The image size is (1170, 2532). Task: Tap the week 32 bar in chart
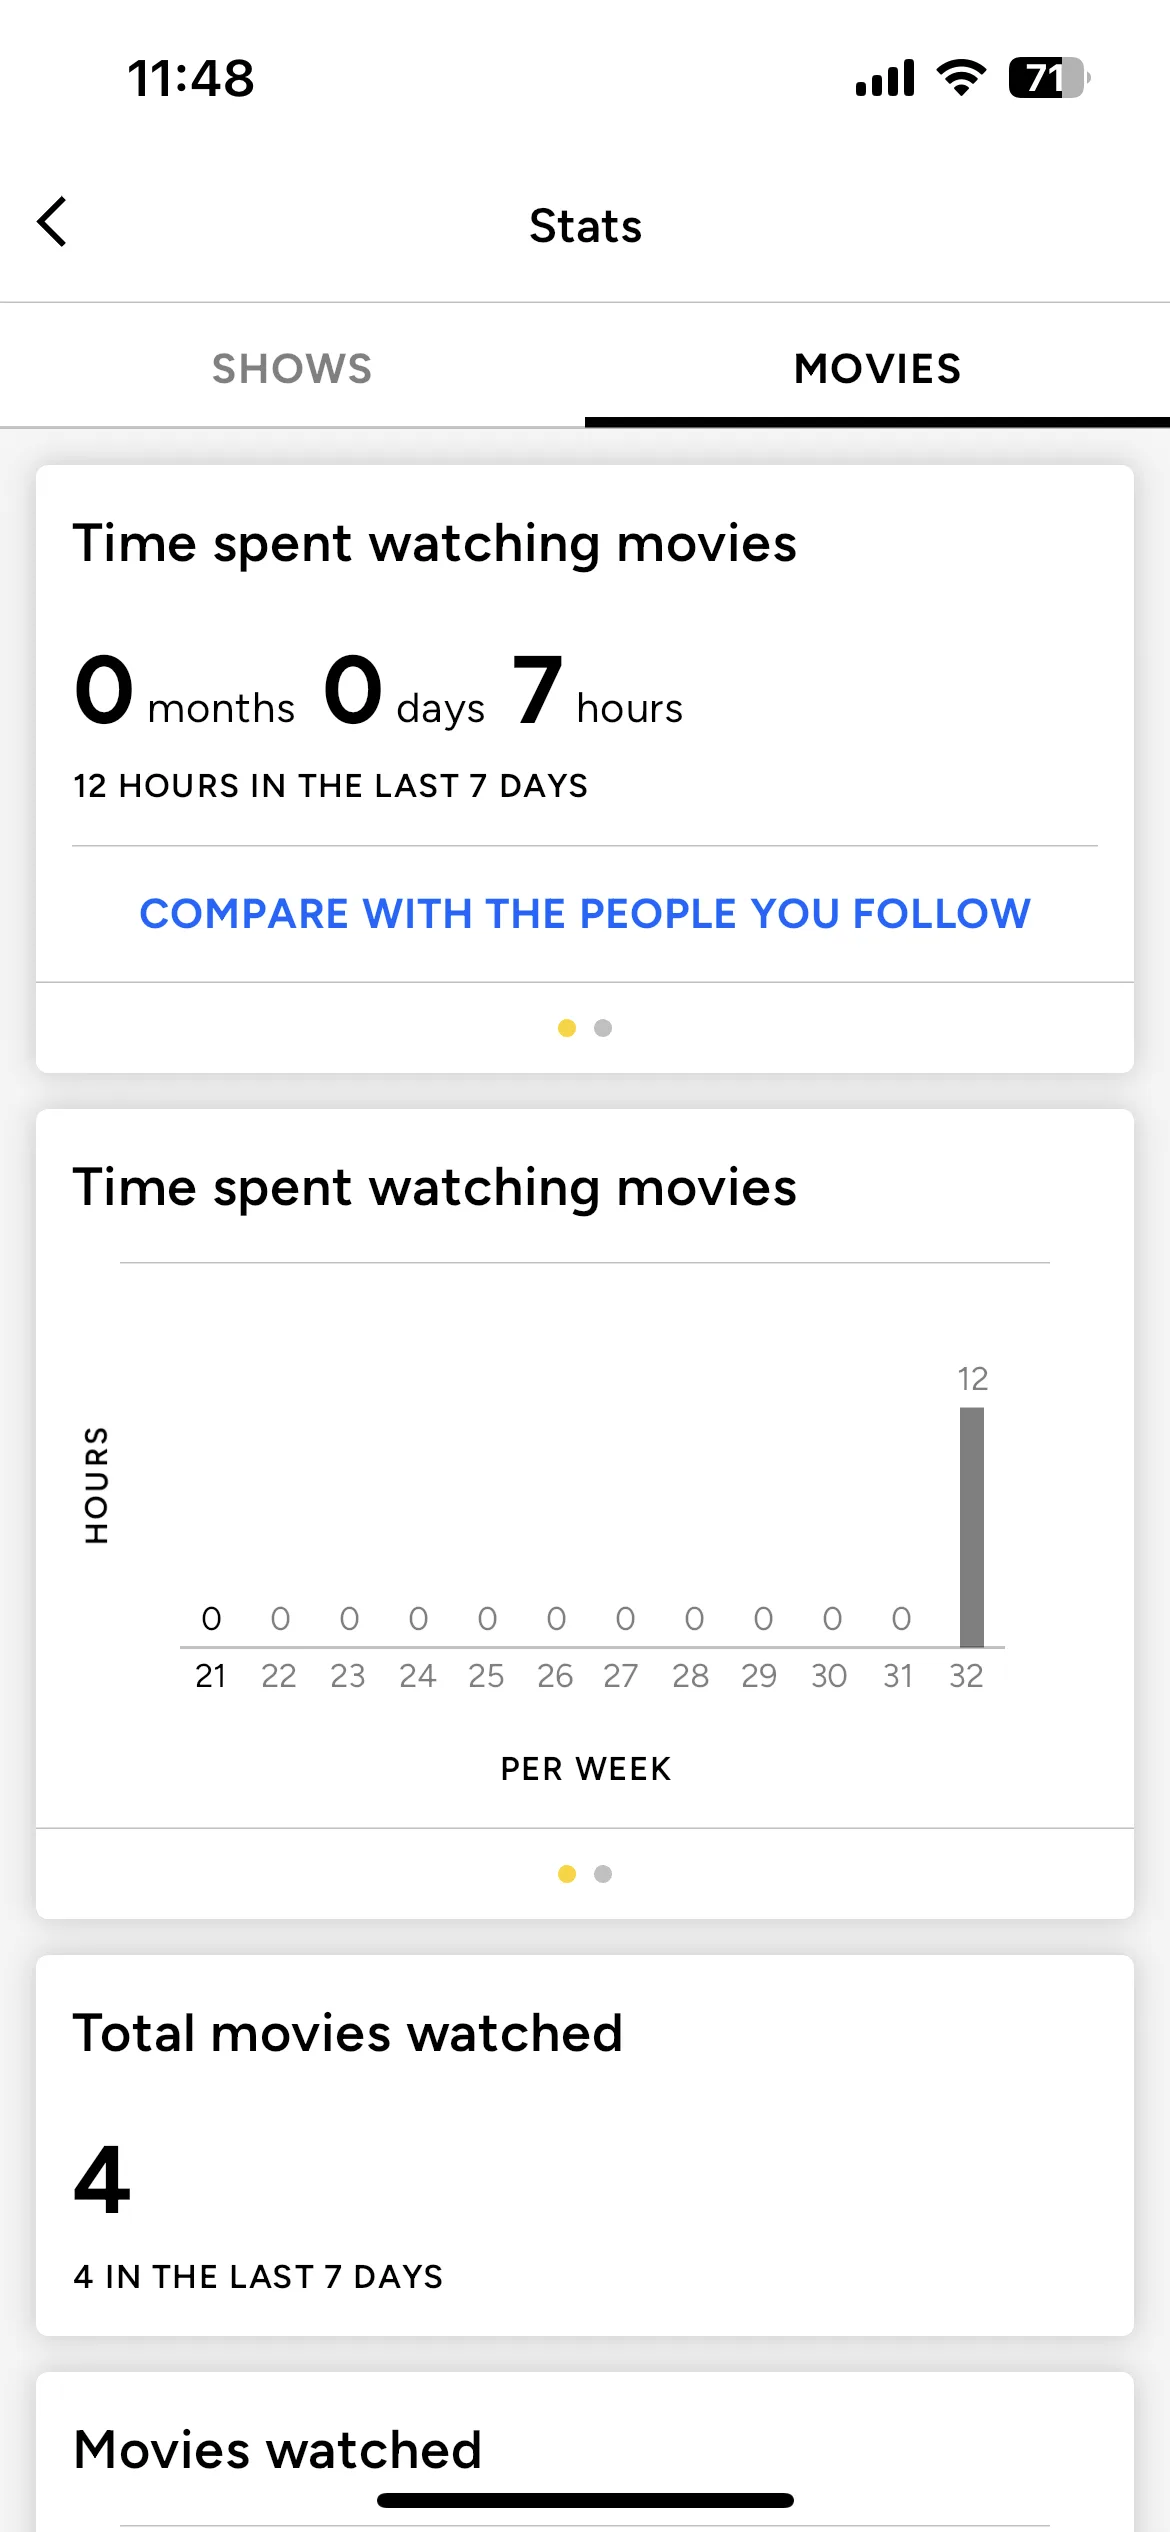tap(972, 1527)
